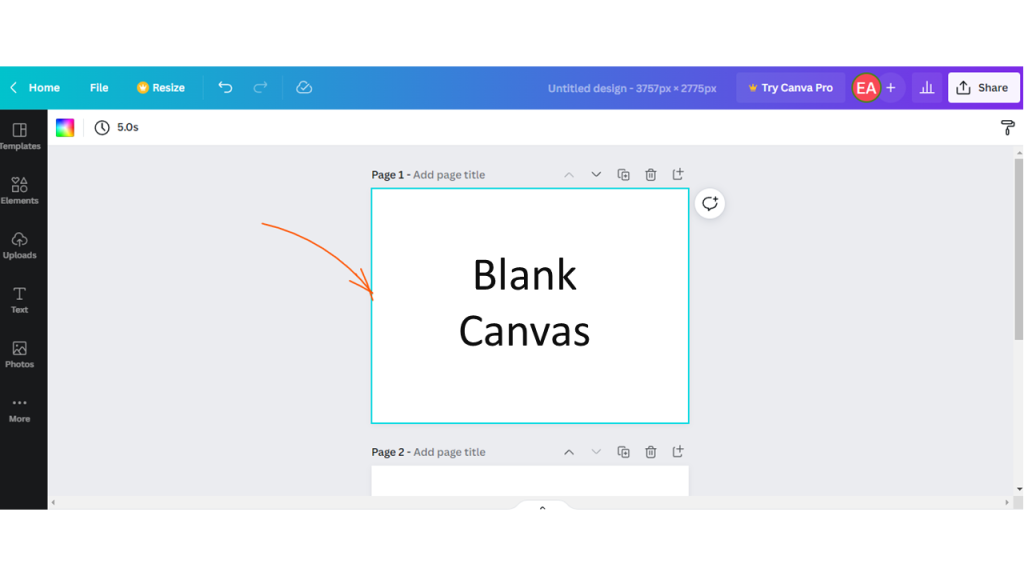The height and width of the screenshot is (576, 1024).
Task: Move Page 2 up with chevron
Action: point(569,452)
